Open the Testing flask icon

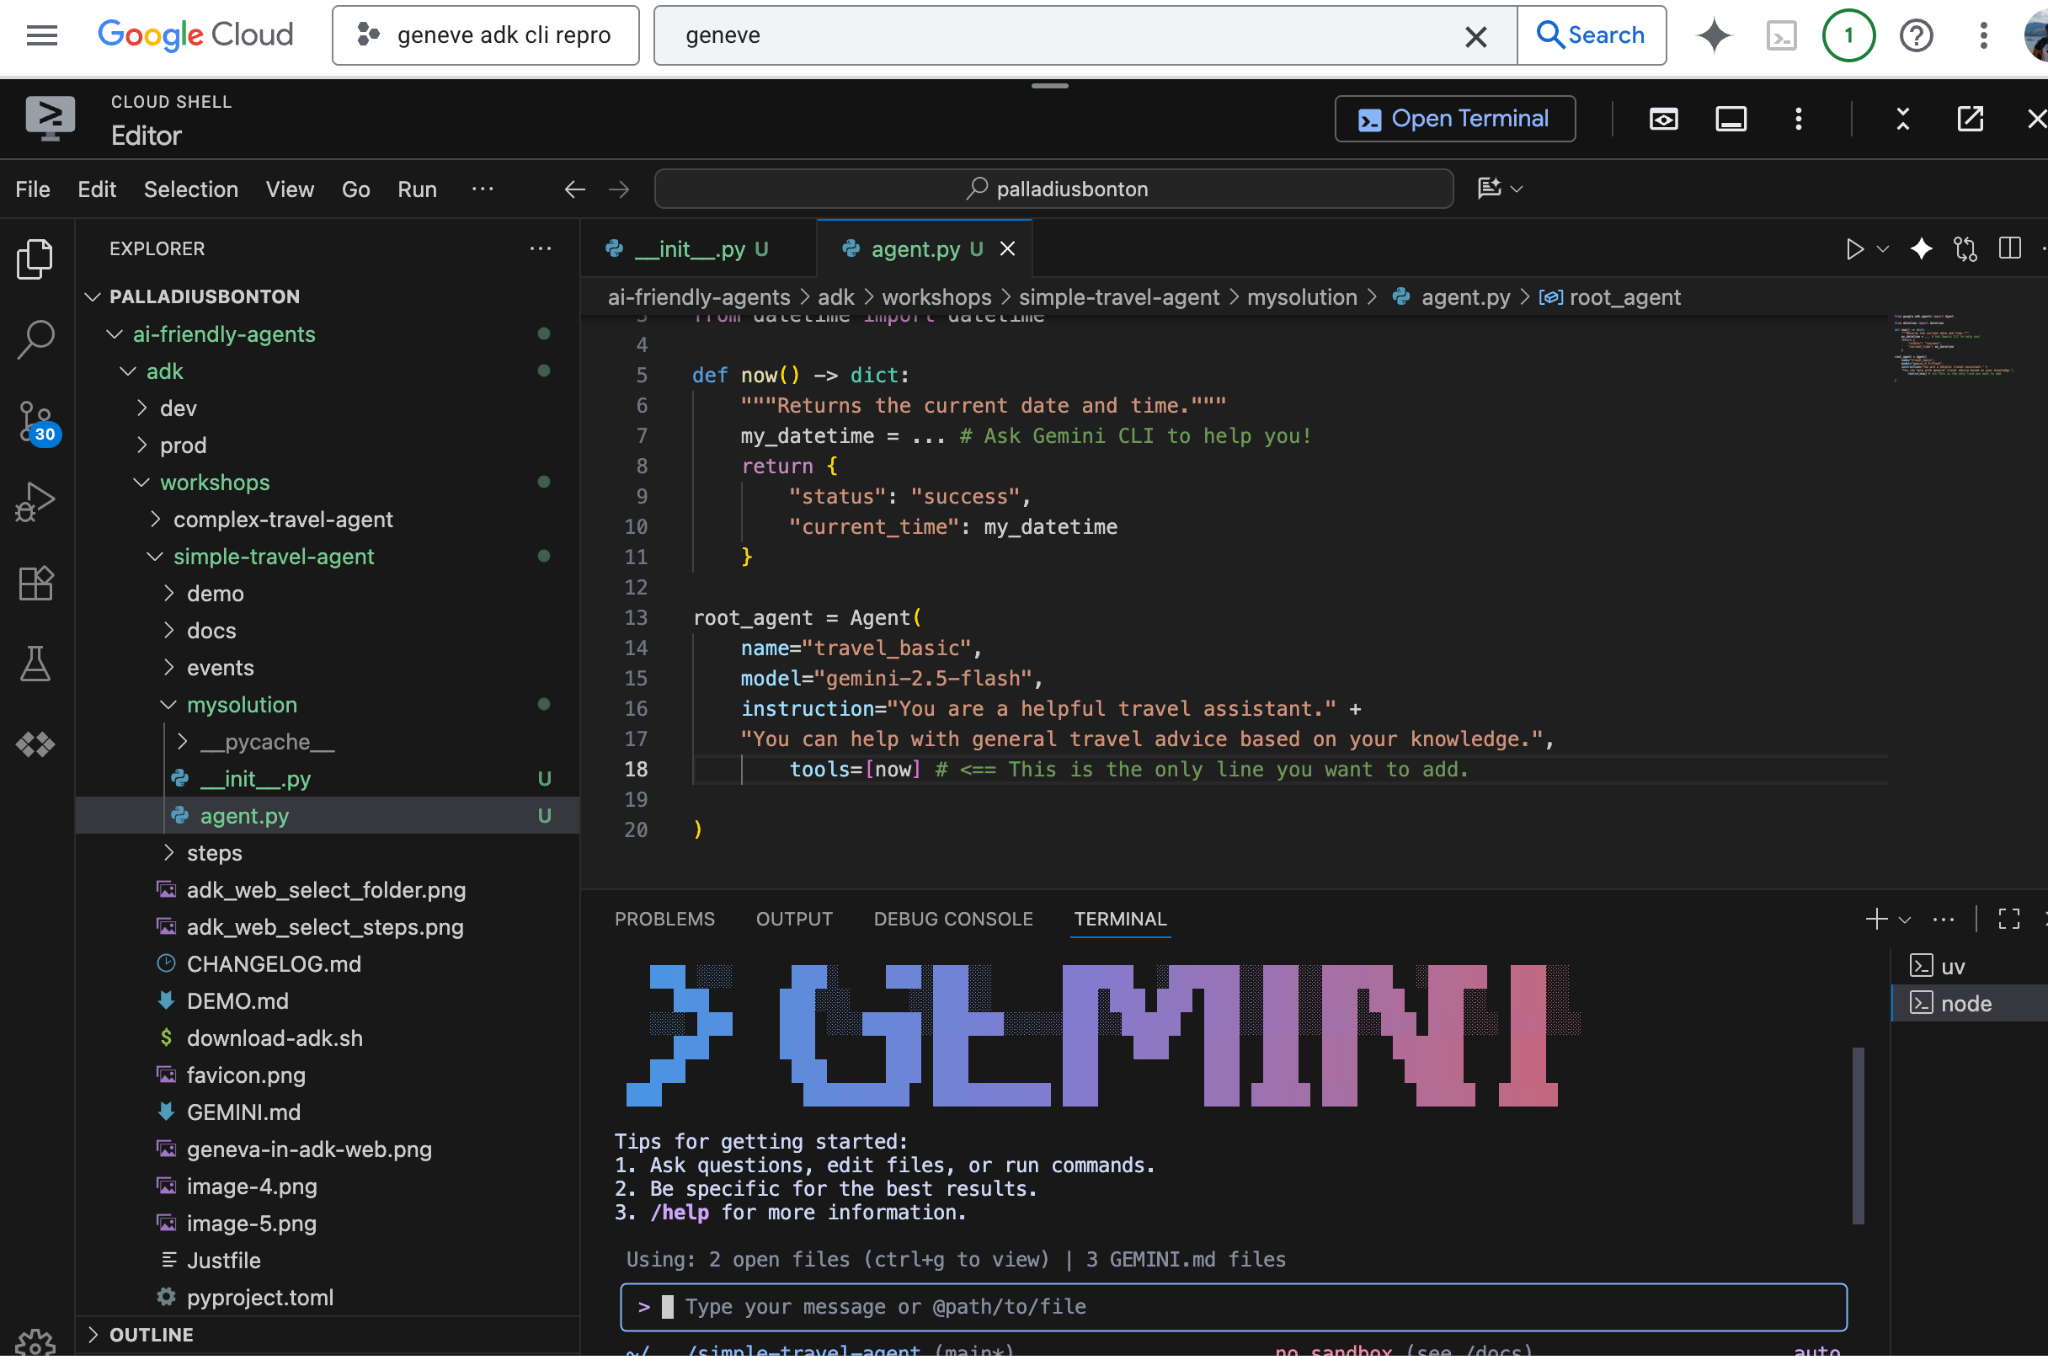point(36,664)
